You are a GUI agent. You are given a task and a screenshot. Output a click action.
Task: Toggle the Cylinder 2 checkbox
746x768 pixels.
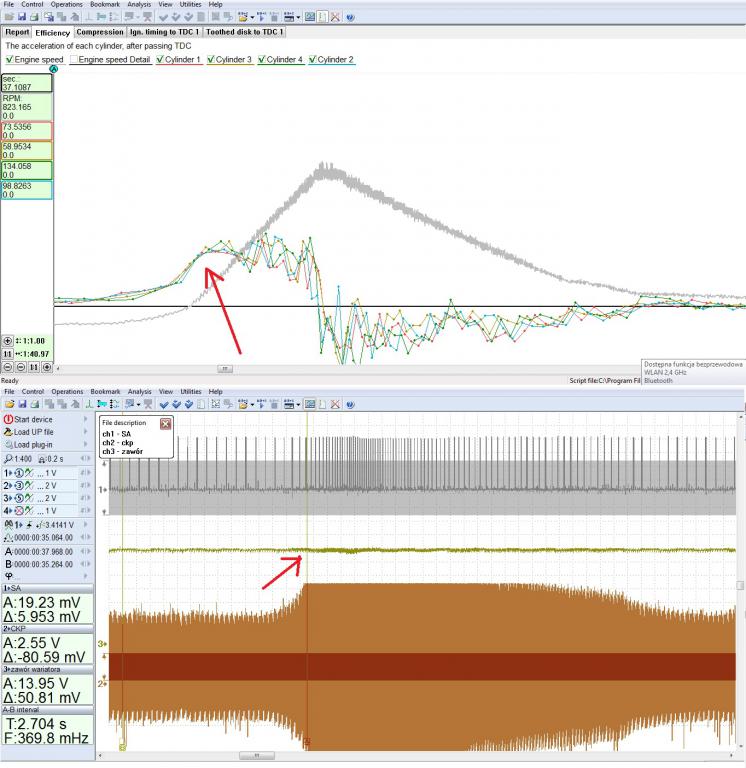(313, 59)
